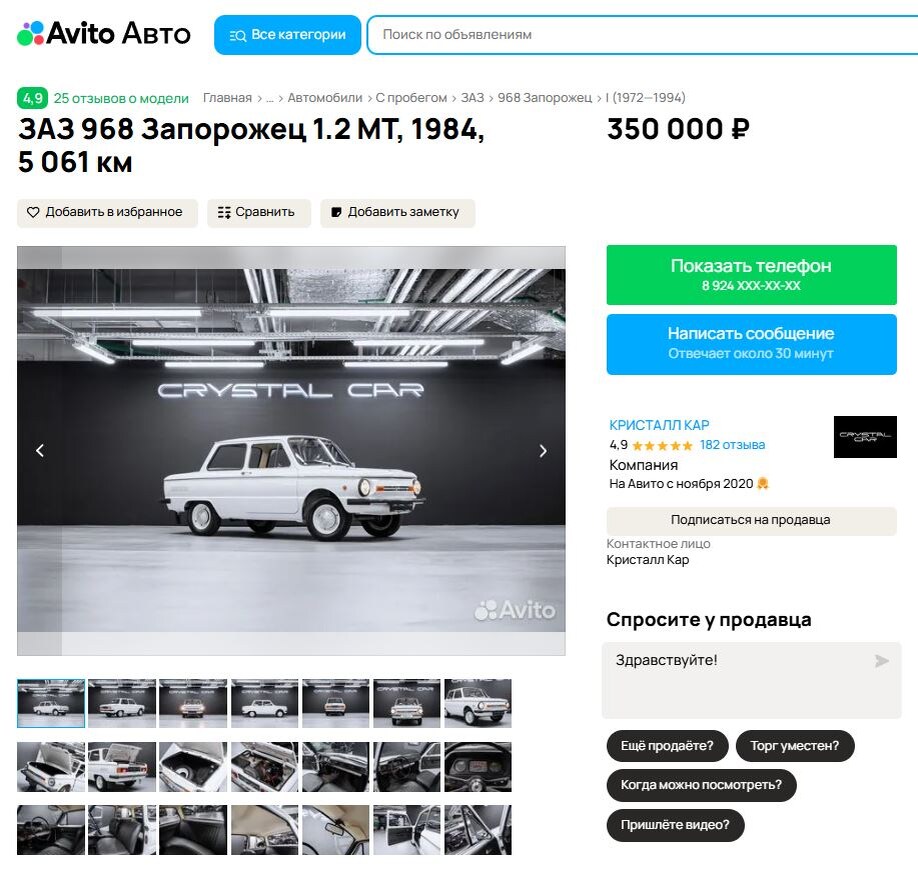
Task: Send the message with the arrow icon
Action: tap(881, 660)
